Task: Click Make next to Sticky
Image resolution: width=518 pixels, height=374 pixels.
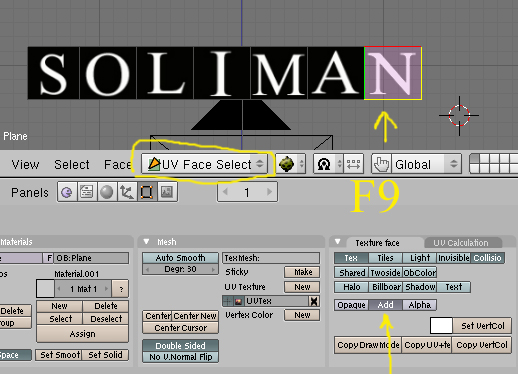Action: click(302, 272)
